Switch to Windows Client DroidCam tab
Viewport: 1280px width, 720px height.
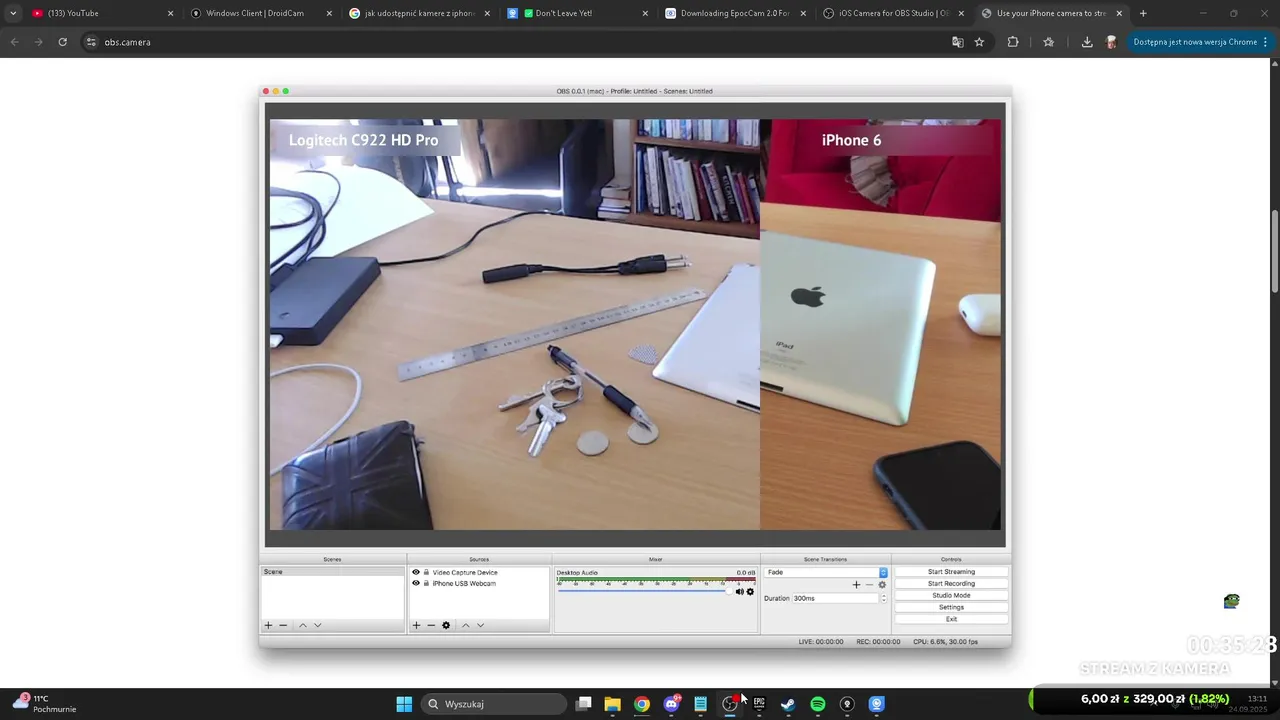260,13
